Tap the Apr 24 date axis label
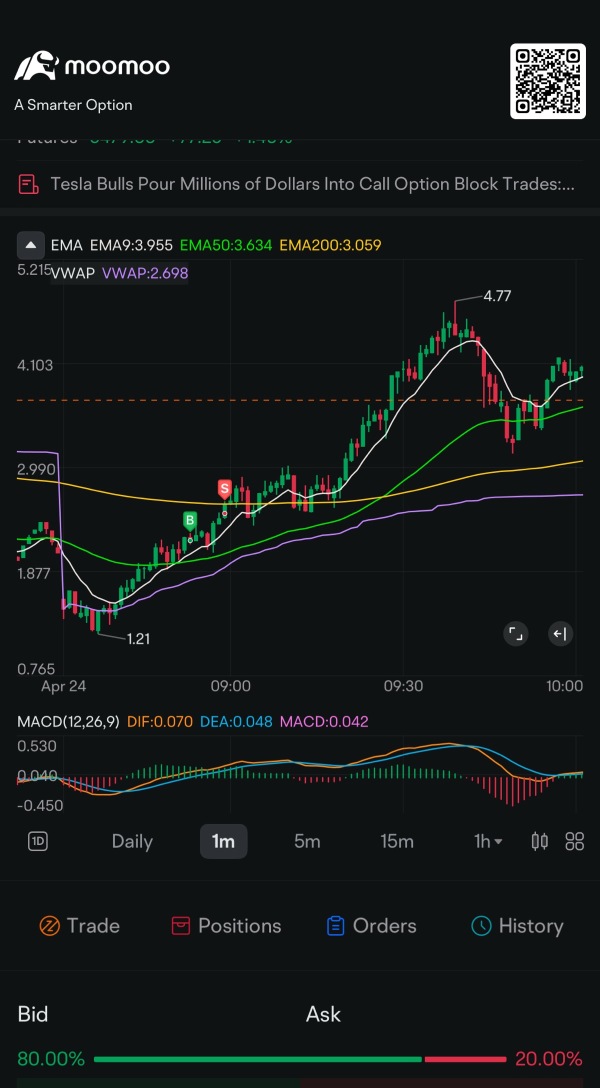Screen dimensions: 600x1088 pyautogui.click(x=63, y=686)
